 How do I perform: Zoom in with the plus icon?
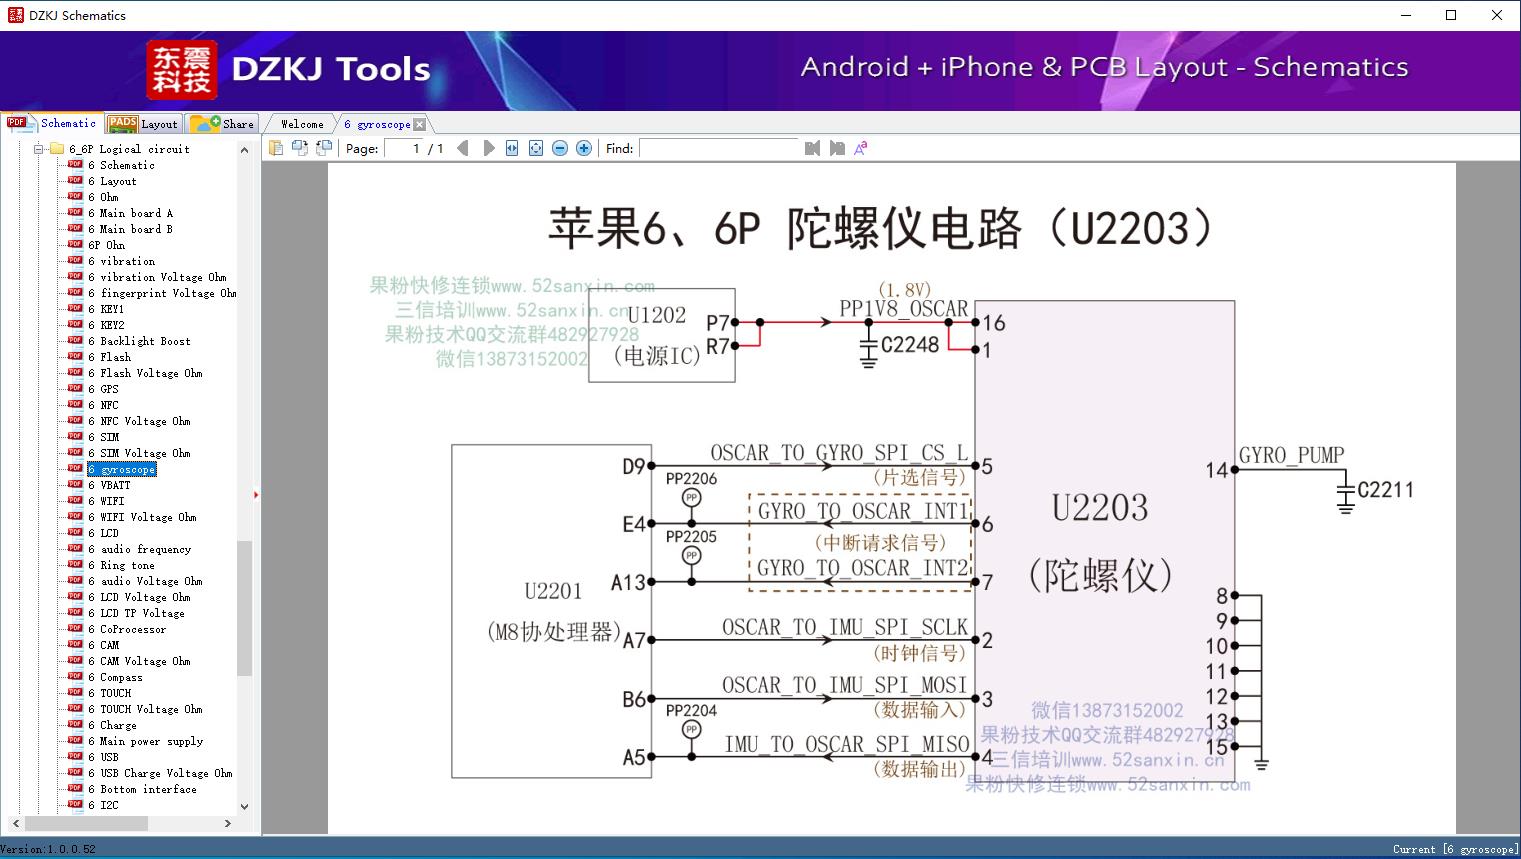[x=584, y=148]
